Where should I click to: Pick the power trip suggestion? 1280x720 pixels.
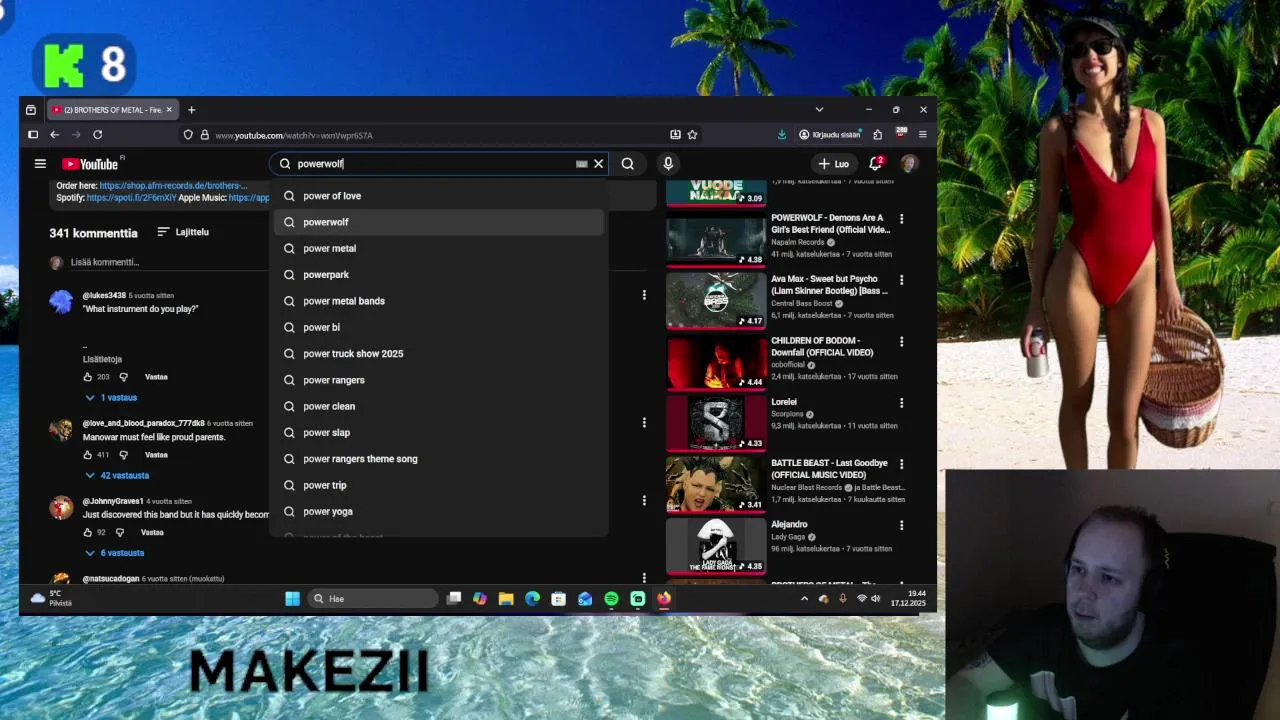[x=438, y=485]
